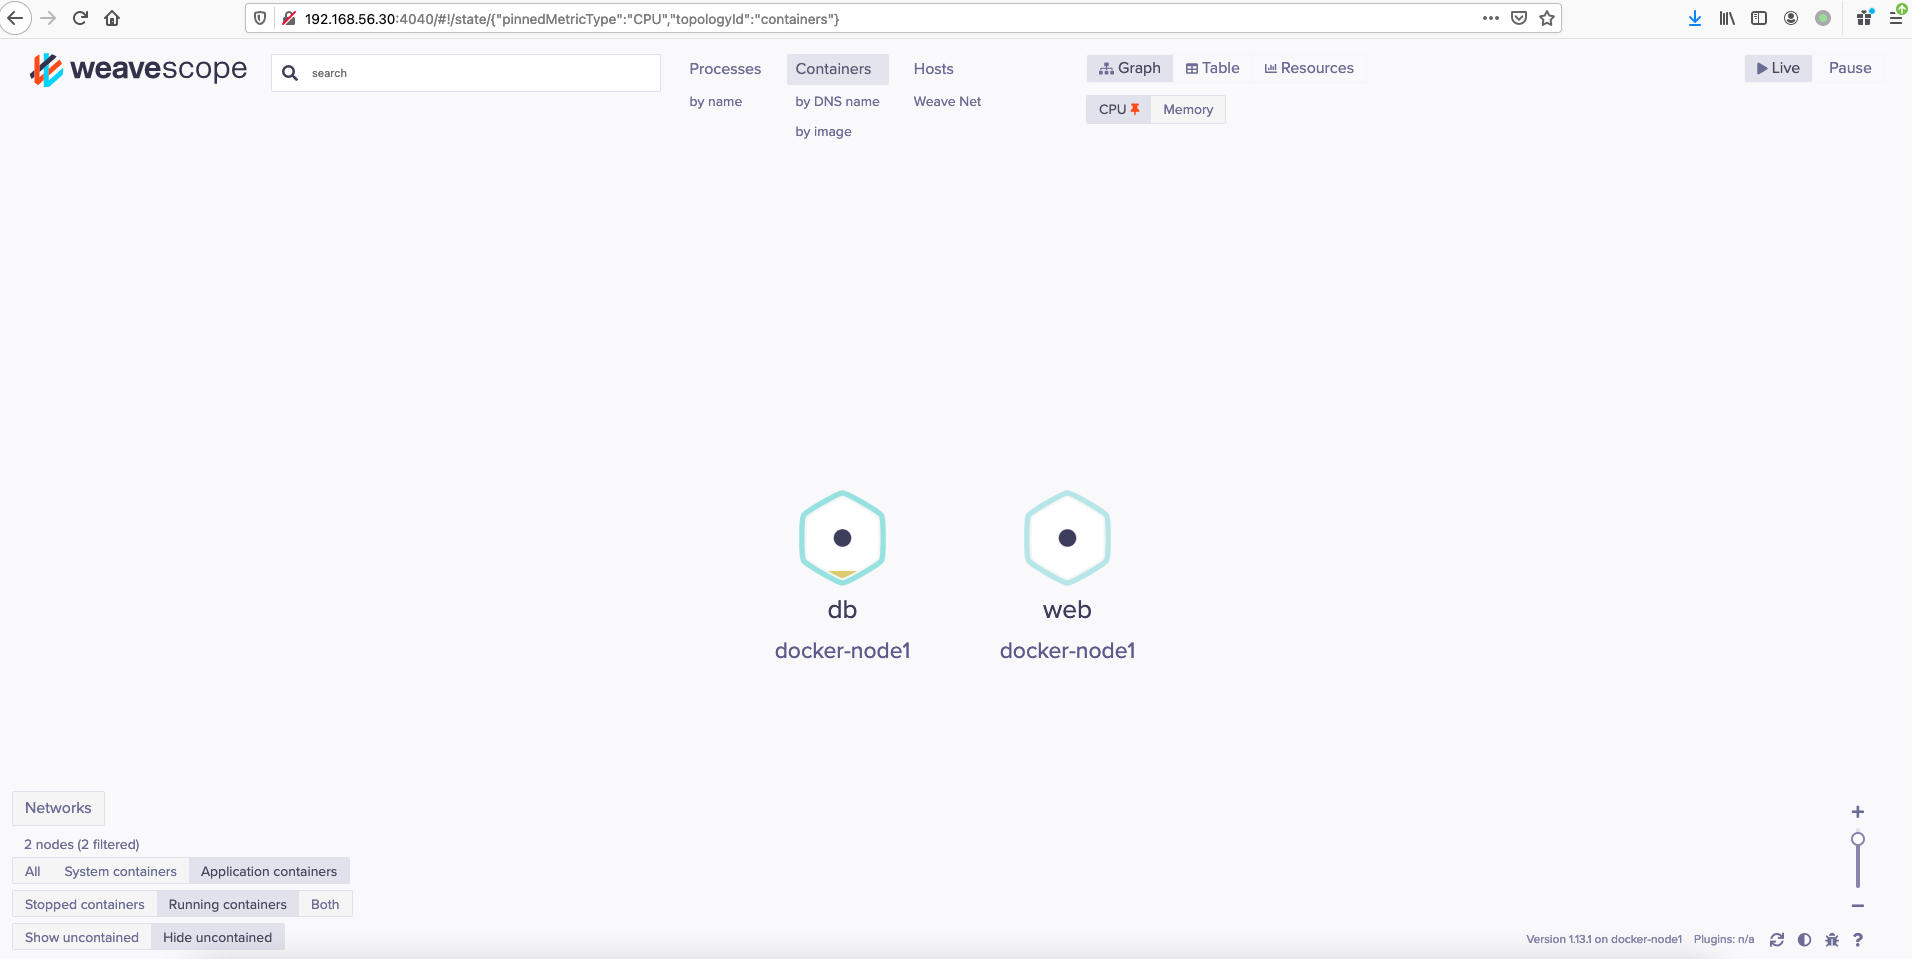The height and width of the screenshot is (959, 1912).
Task: Click the Pocket save icon
Action: click(1519, 18)
